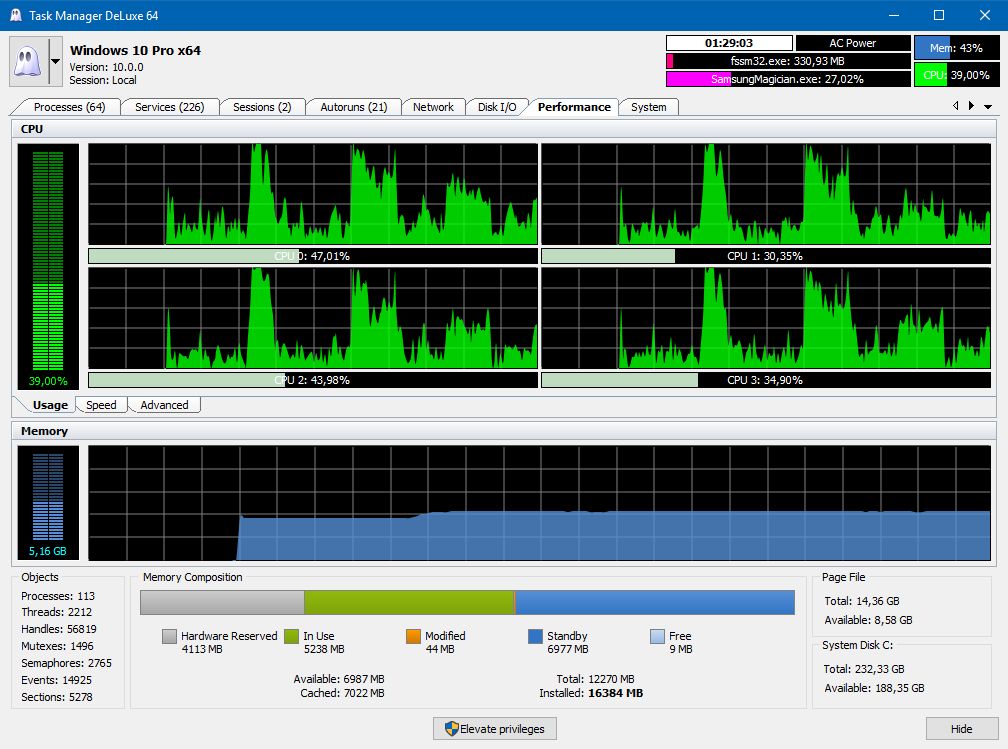Open the Advanced sub-tab

(165, 405)
